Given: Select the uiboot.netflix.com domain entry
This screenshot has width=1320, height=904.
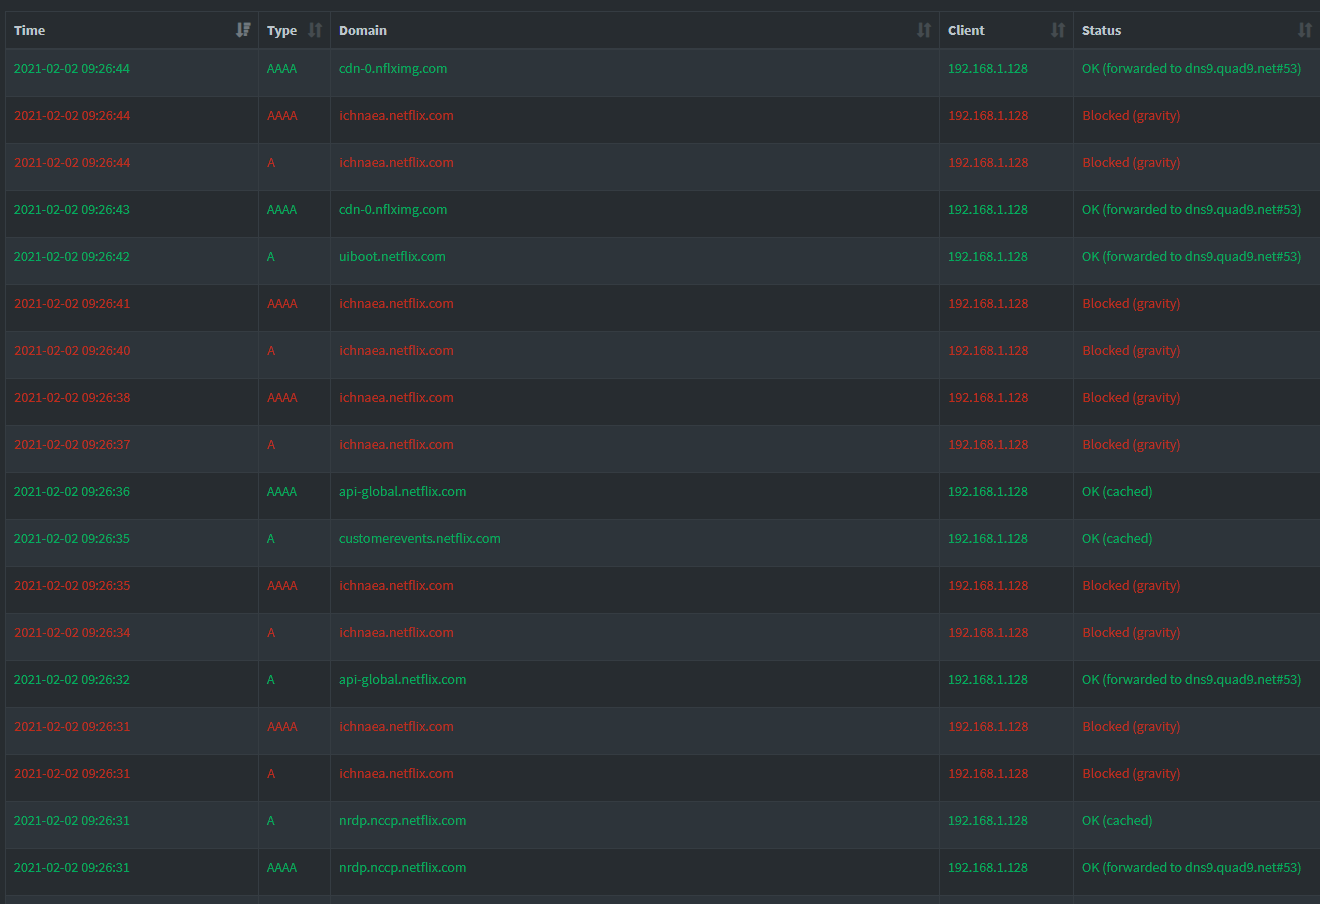Looking at the screenshot, I should [392, 257].
